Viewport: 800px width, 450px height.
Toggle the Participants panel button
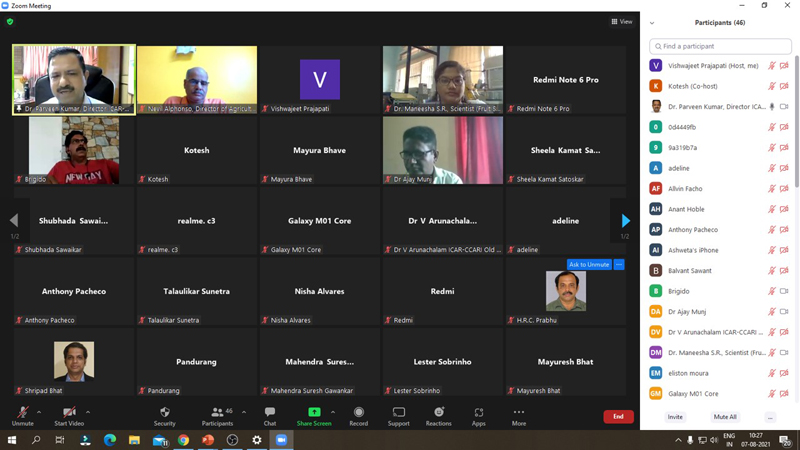[217, 416]
